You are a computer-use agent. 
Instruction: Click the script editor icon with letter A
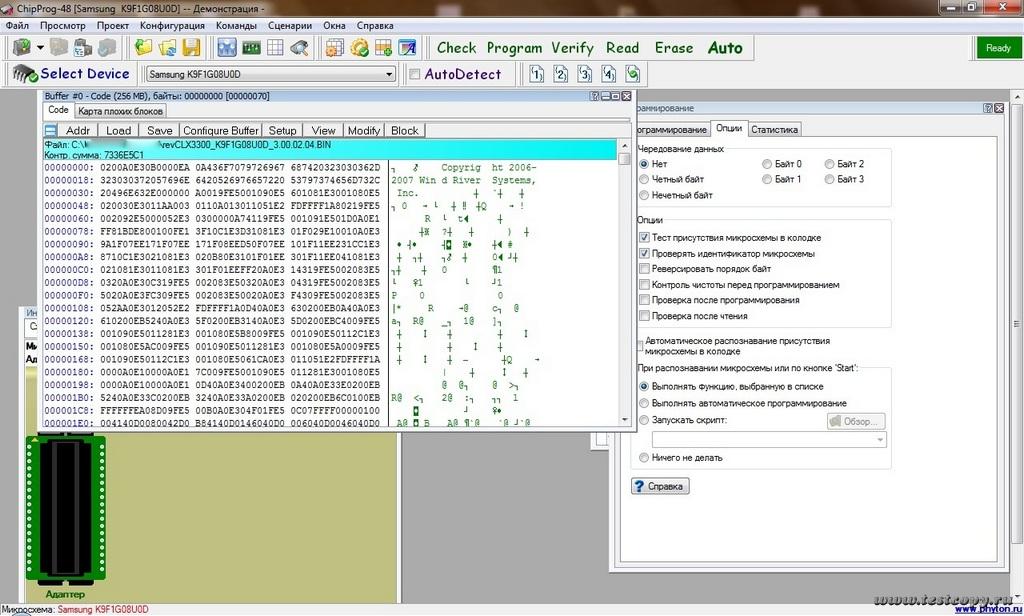[x=407, y=48]
